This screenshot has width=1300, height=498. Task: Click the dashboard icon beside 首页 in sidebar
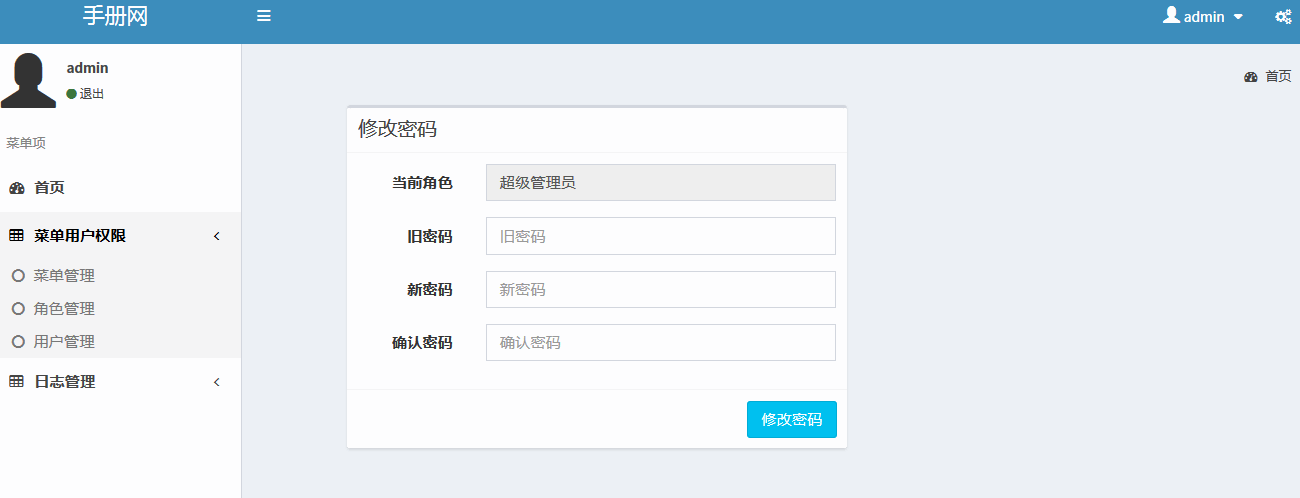(16, 188)
